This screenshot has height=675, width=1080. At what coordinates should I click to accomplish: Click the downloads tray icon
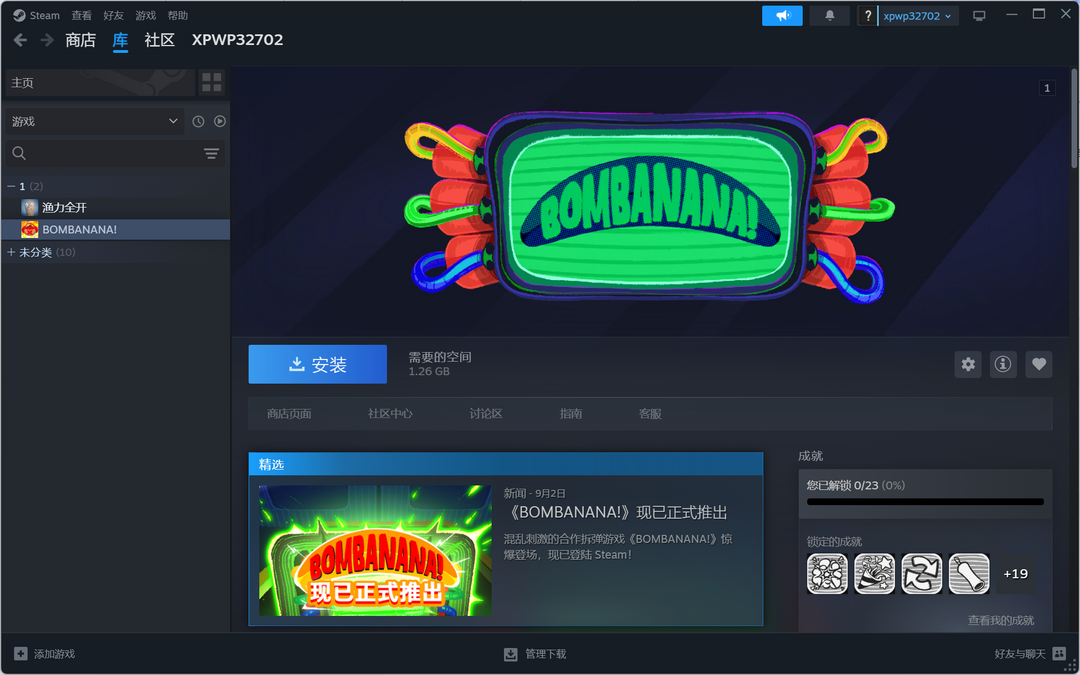point(510,654)
